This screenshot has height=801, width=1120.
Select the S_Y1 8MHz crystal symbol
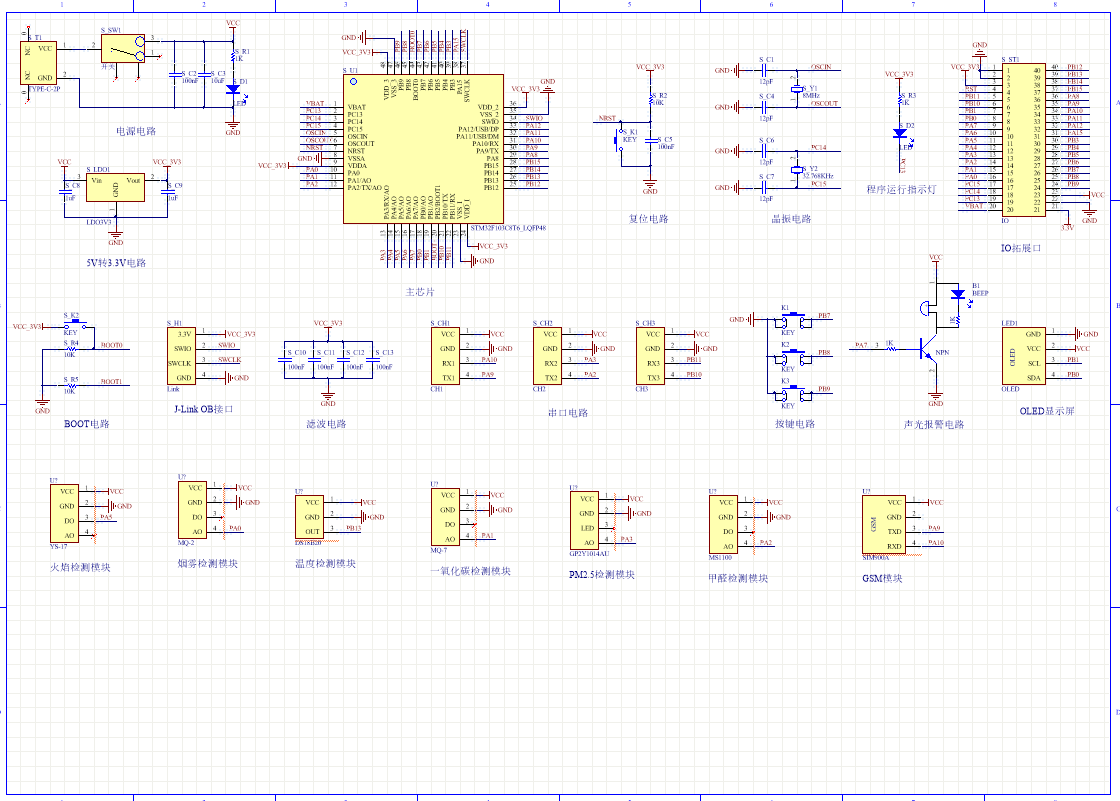click(796, 90)
